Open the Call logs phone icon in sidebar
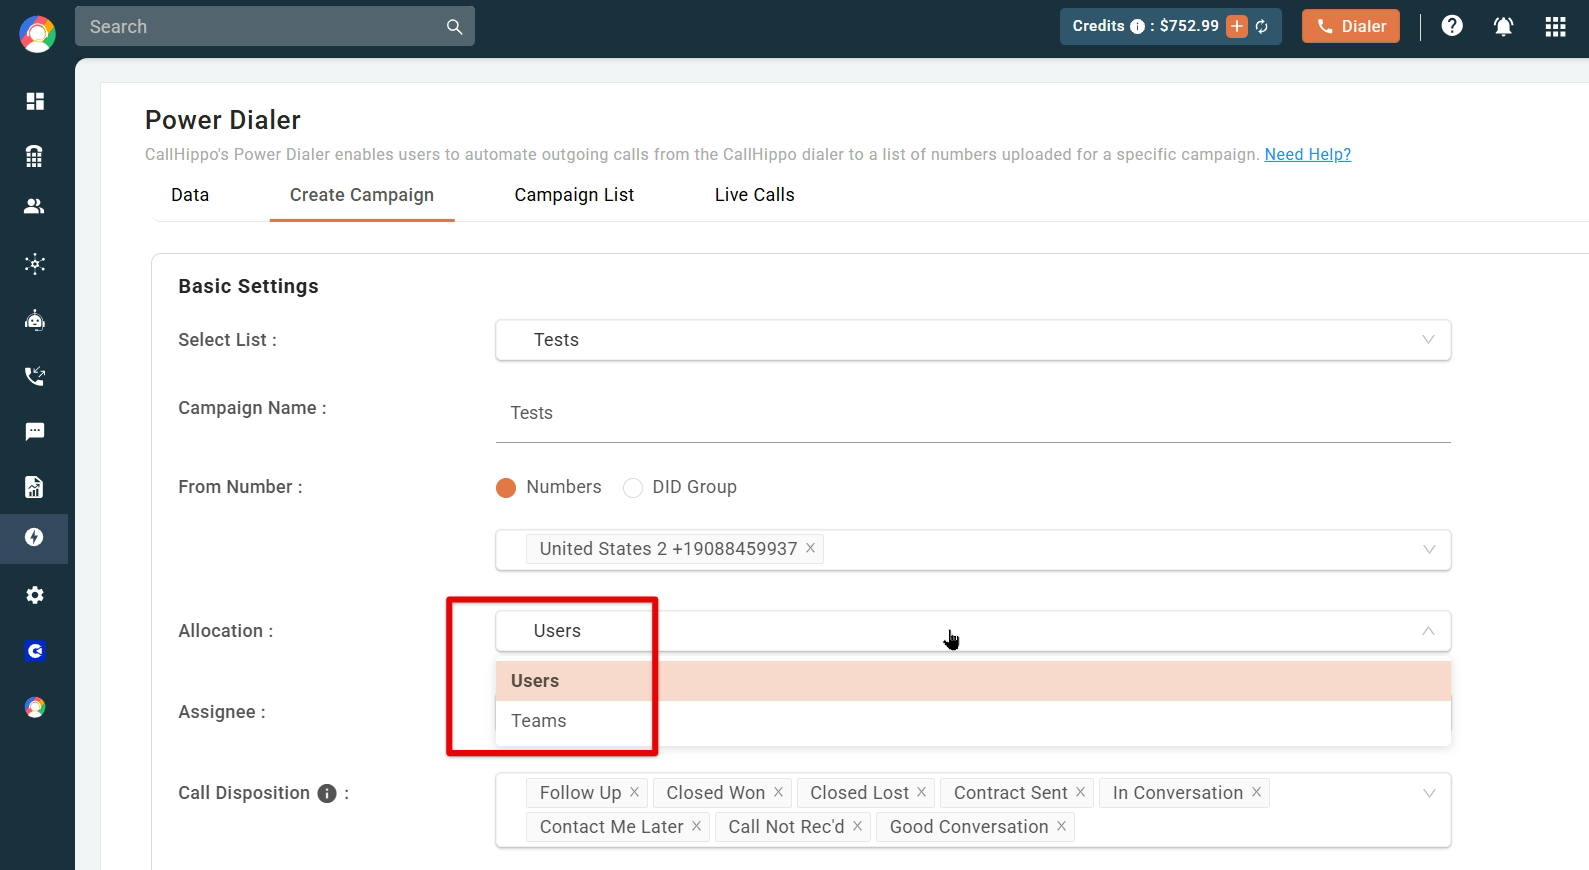Viewport: 1589px width, 870px height. point(35,376)
